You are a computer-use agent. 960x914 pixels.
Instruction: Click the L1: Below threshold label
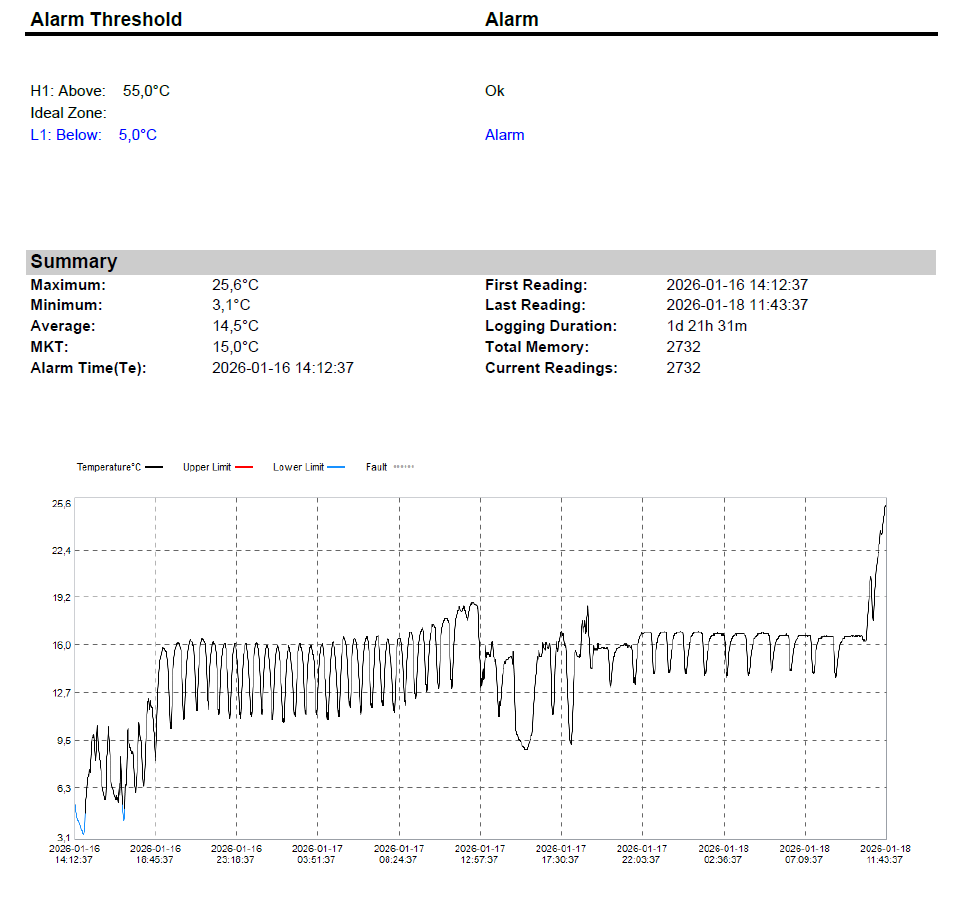pos(66,135)
